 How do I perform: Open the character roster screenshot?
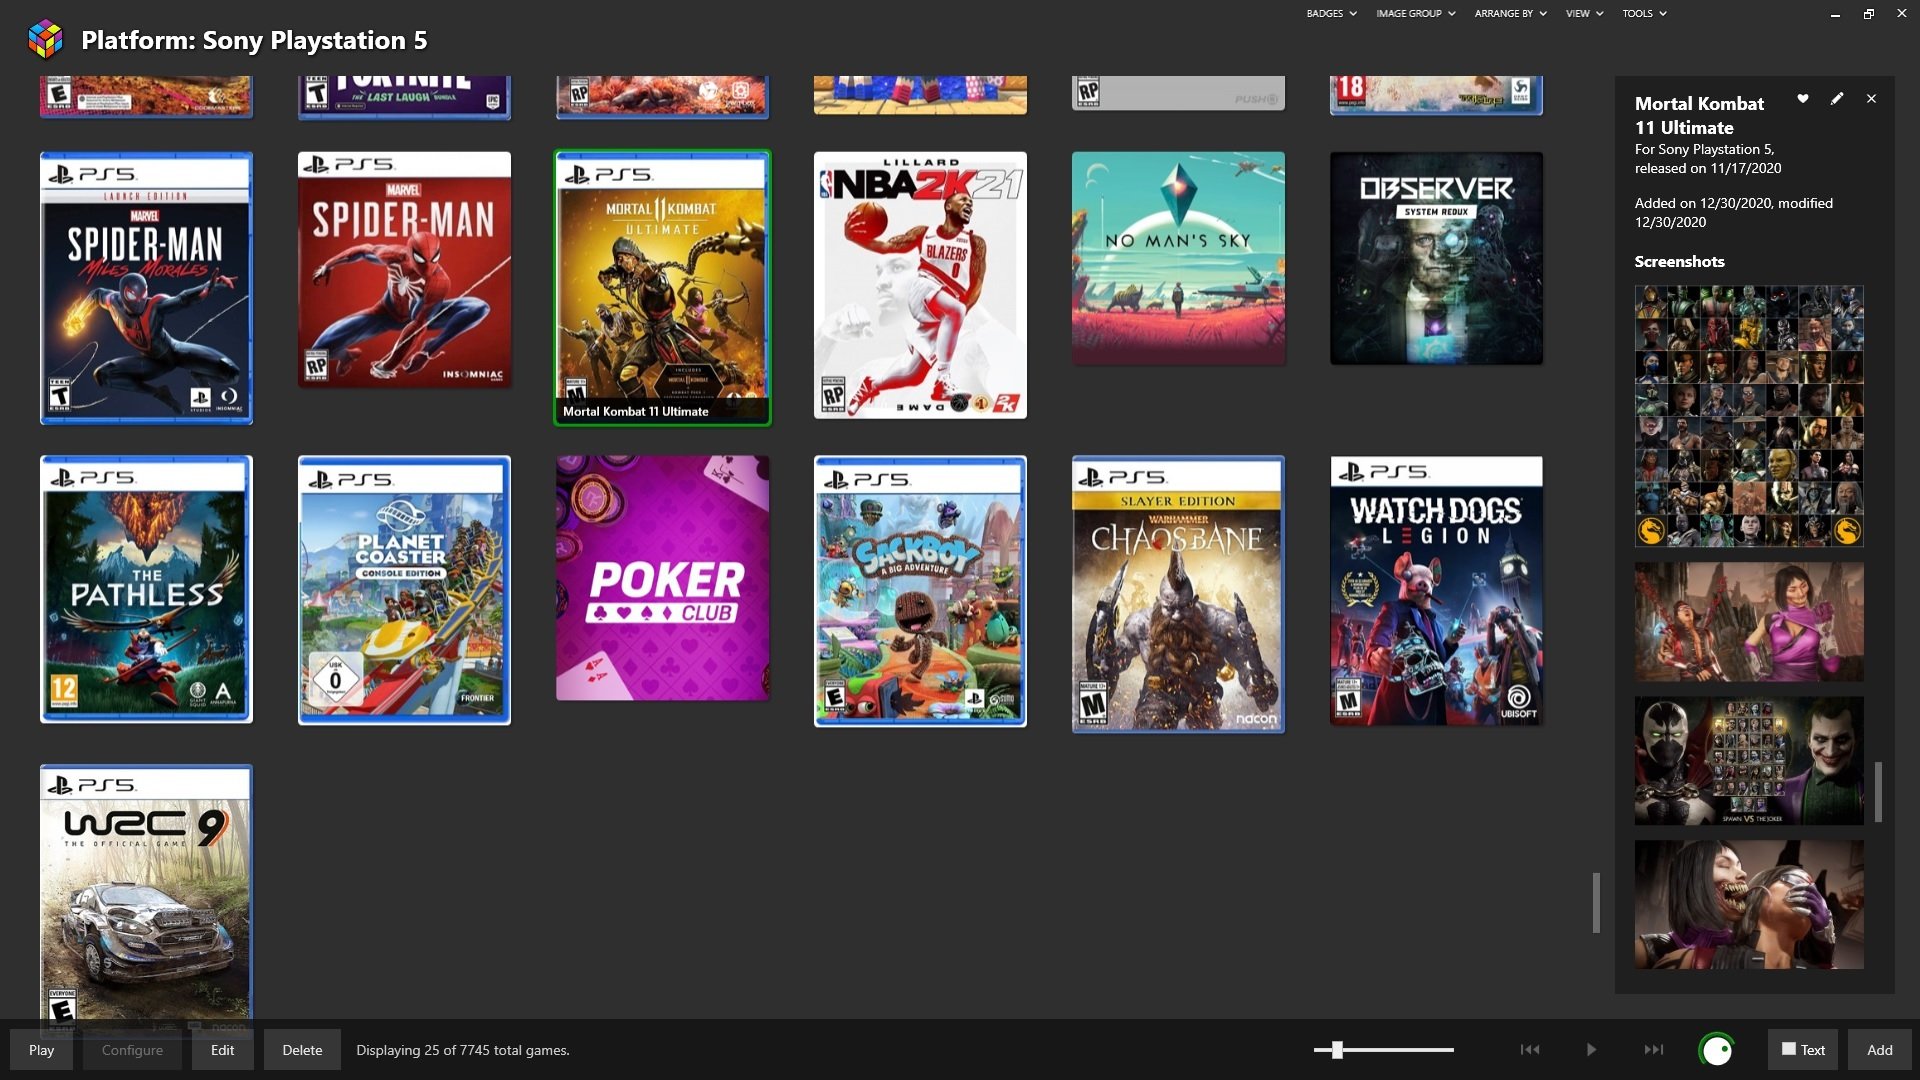coord(1749,416)
